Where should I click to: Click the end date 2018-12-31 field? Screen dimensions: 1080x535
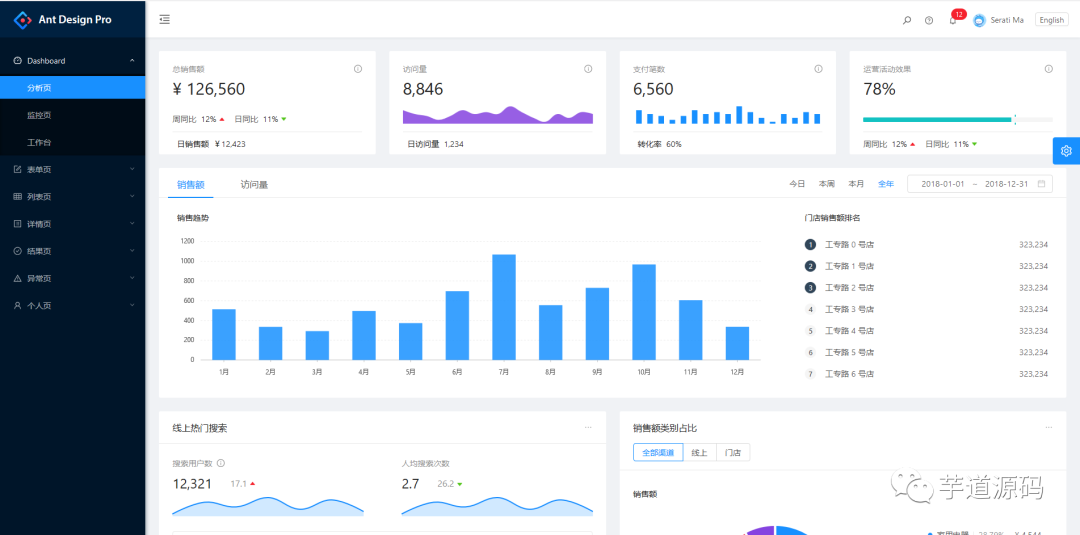[1006, 184]
